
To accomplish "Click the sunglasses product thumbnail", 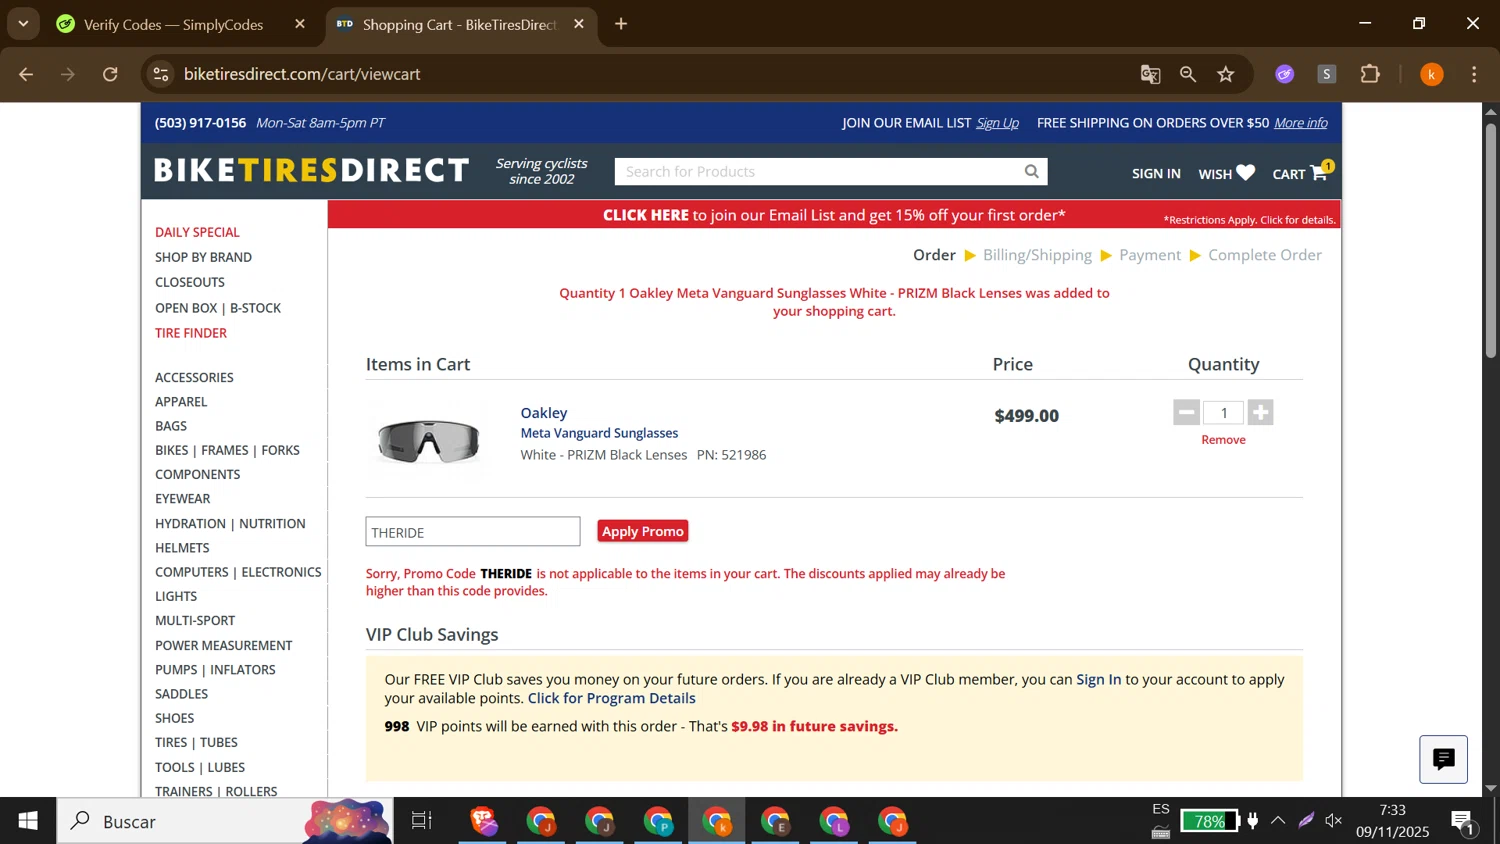I will 428,441.
